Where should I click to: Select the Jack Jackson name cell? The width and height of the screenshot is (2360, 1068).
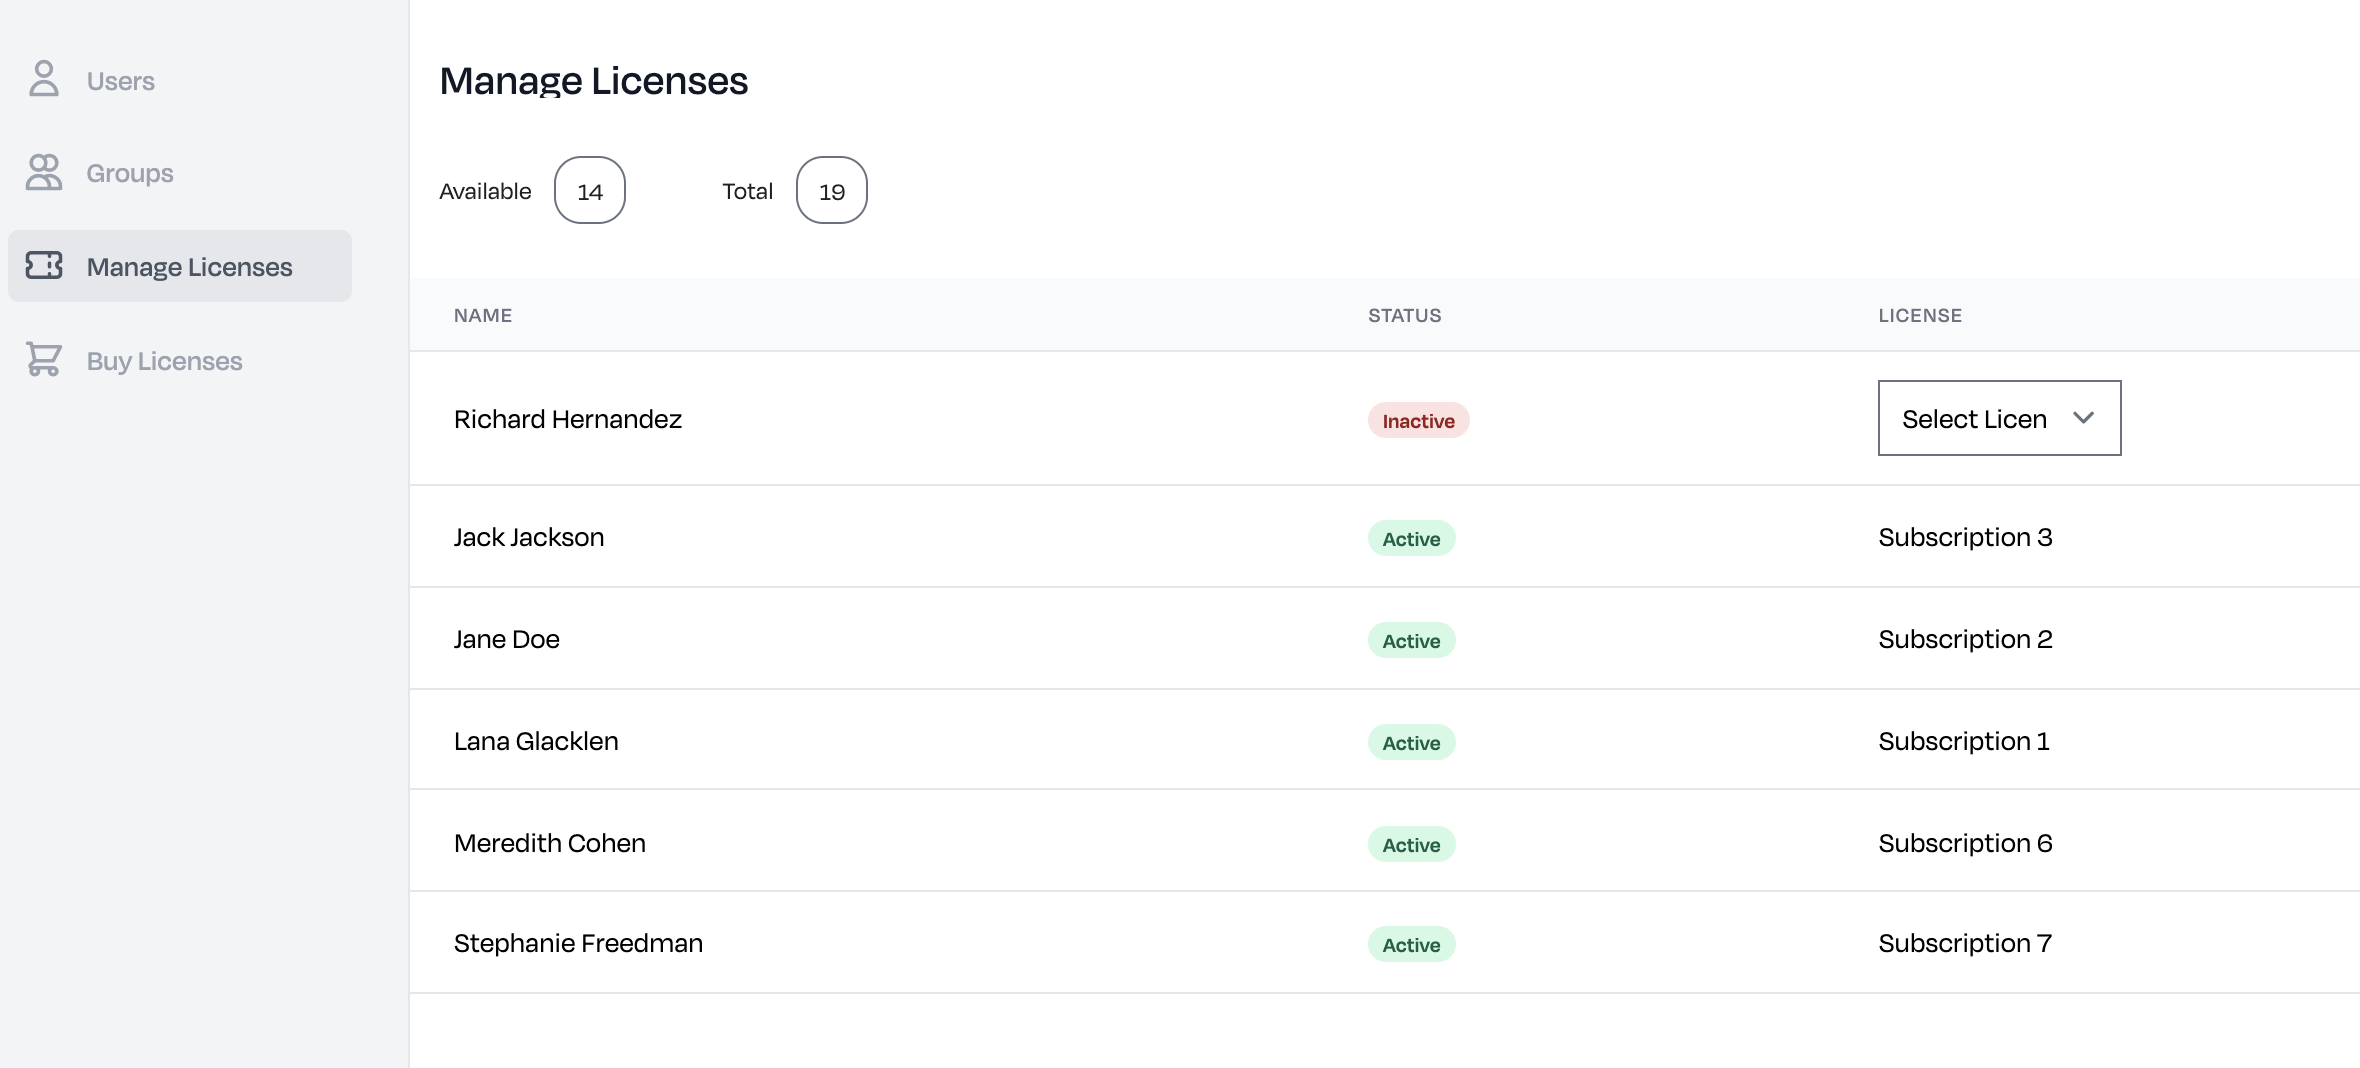pyautogui.click(x=529, y=537)
